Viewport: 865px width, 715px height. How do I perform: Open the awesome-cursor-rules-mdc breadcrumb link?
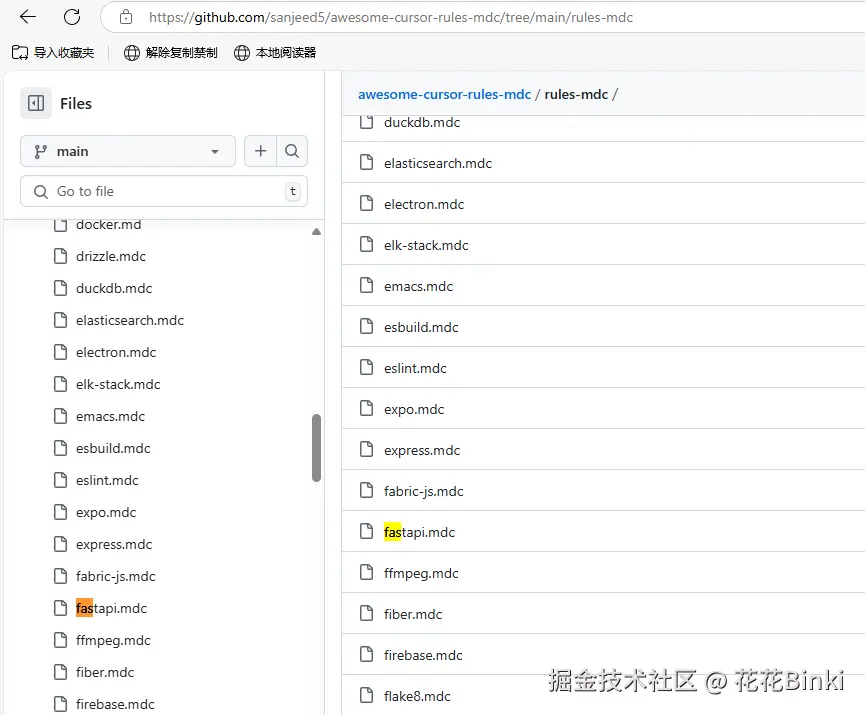[444, 94]
